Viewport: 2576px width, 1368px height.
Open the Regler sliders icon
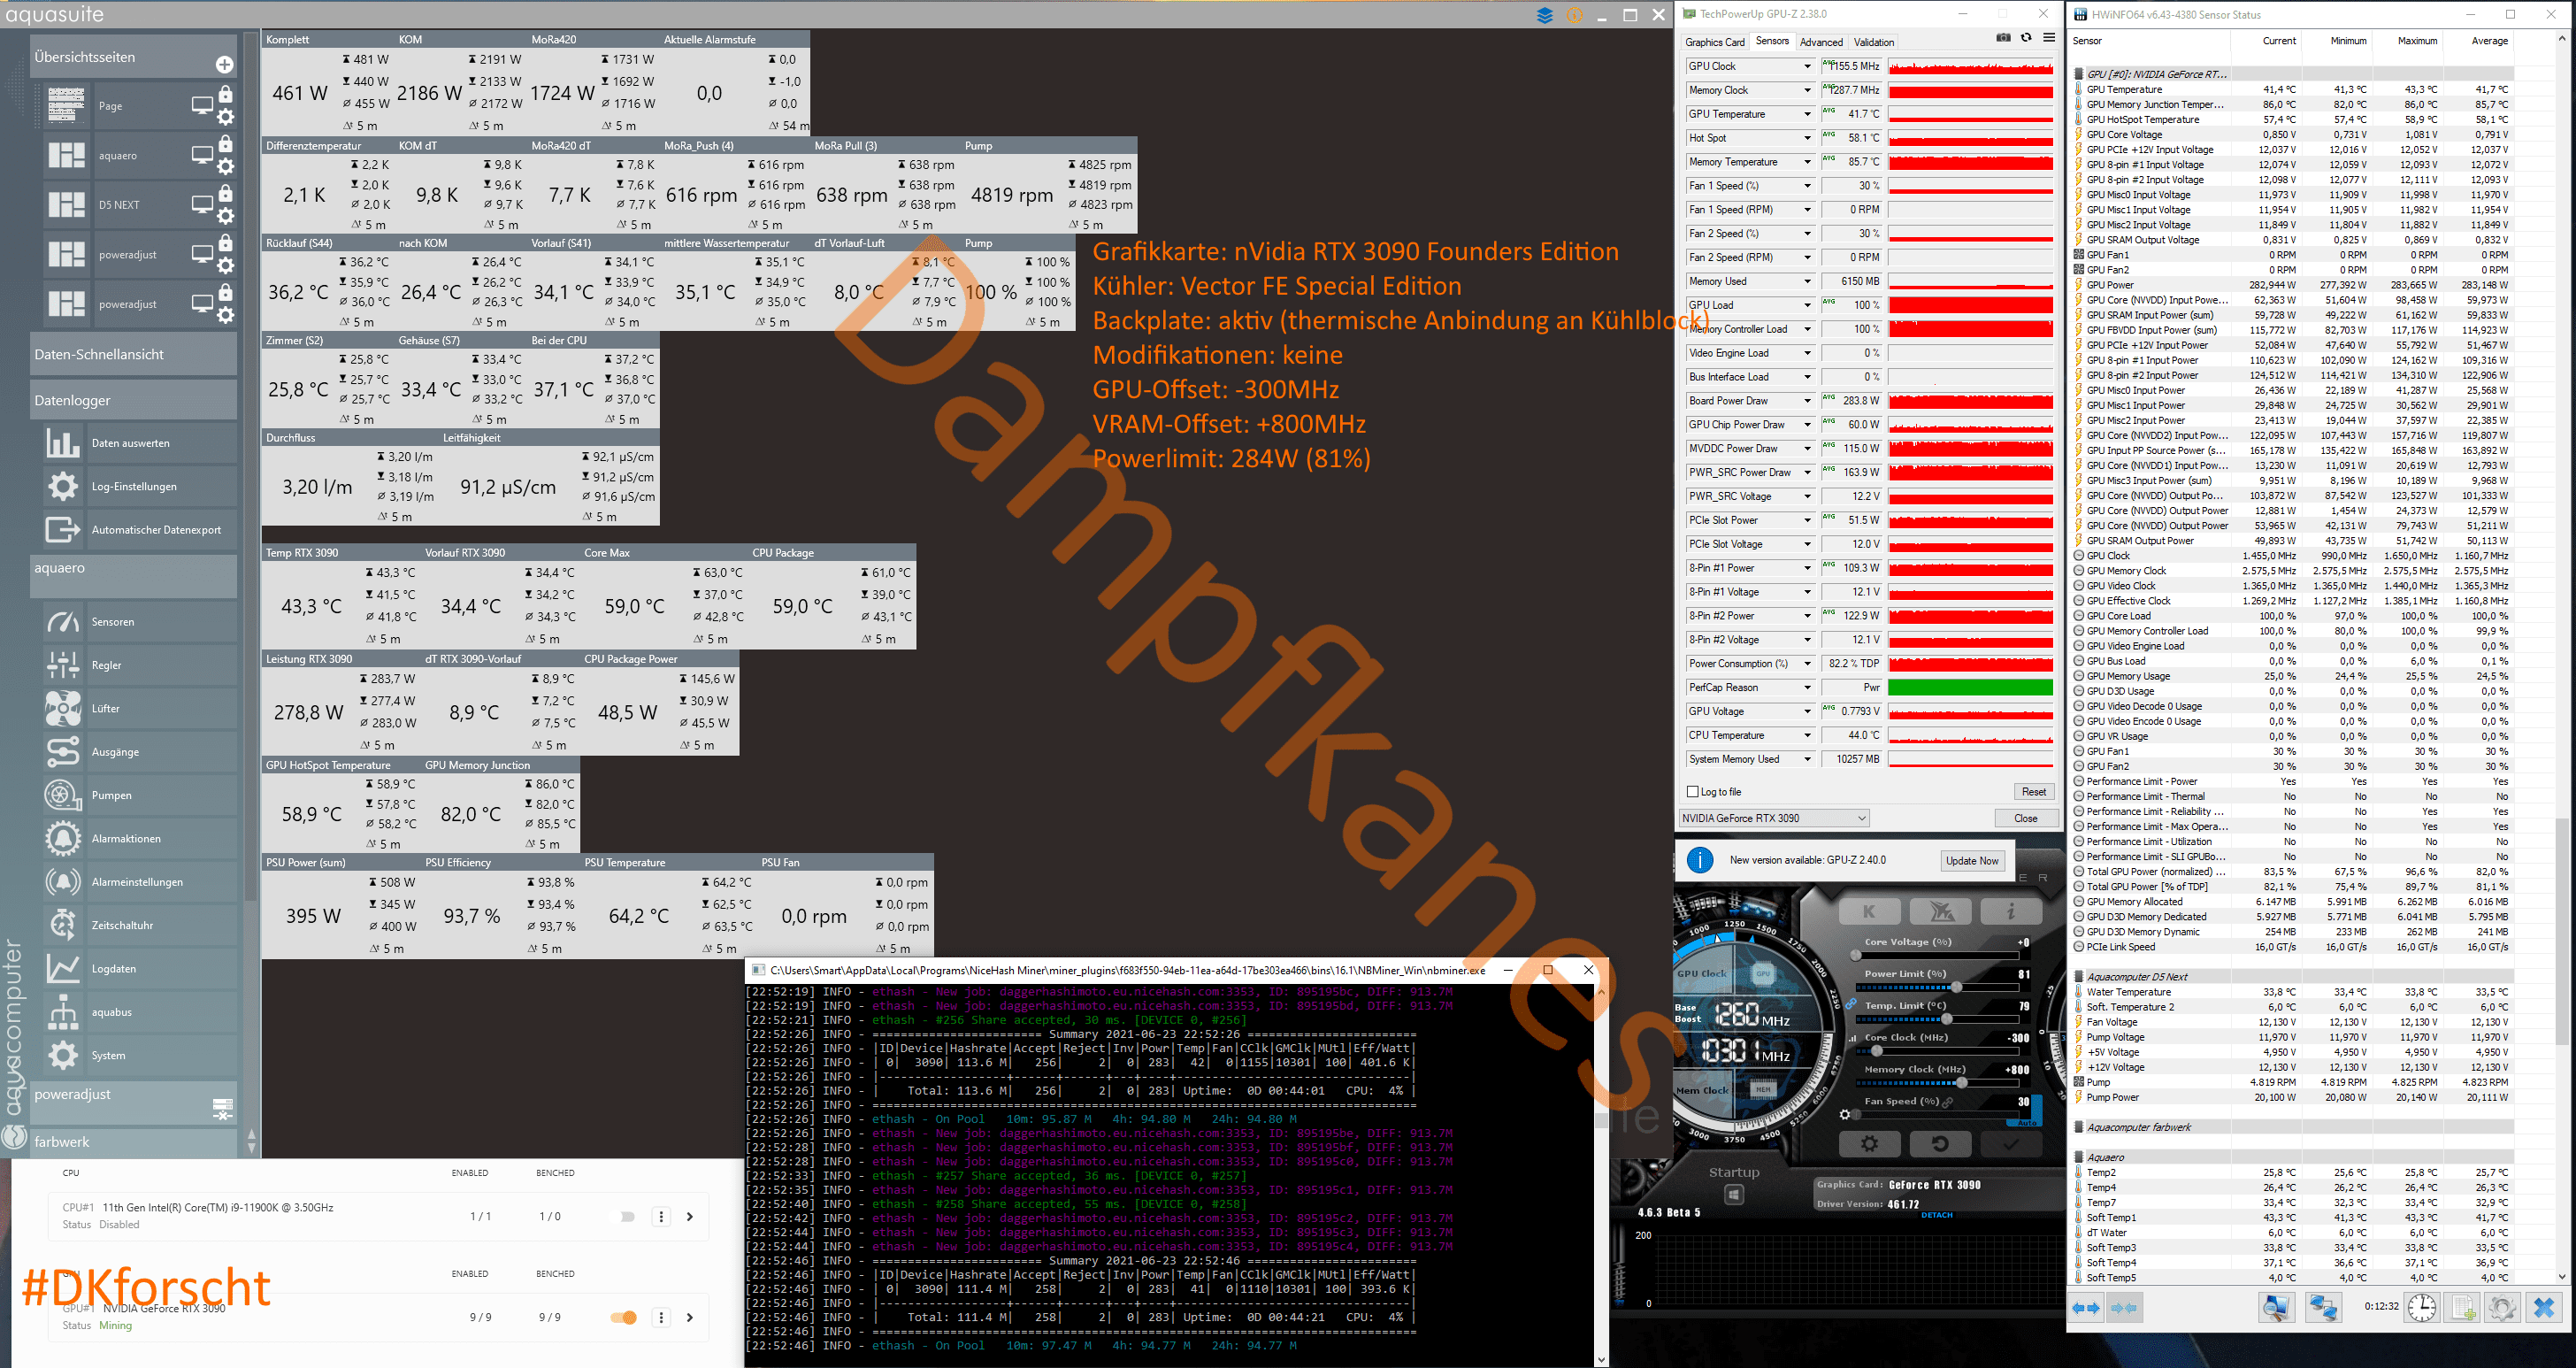pyautogui.click(x=63, y=665)
